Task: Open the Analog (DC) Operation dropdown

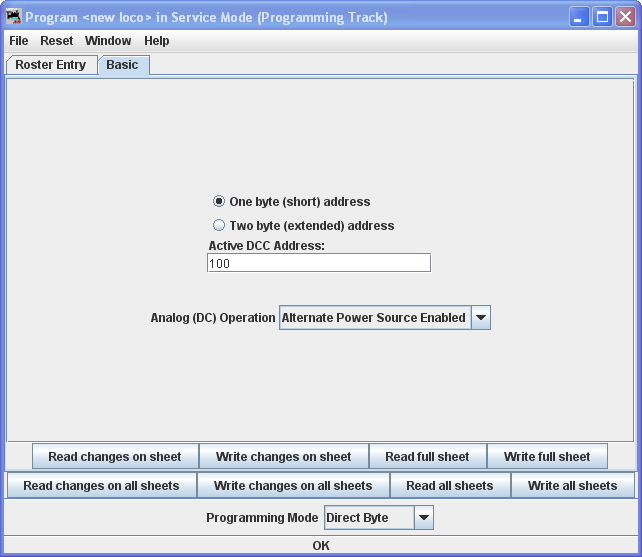Action: (x=373, y=318)
